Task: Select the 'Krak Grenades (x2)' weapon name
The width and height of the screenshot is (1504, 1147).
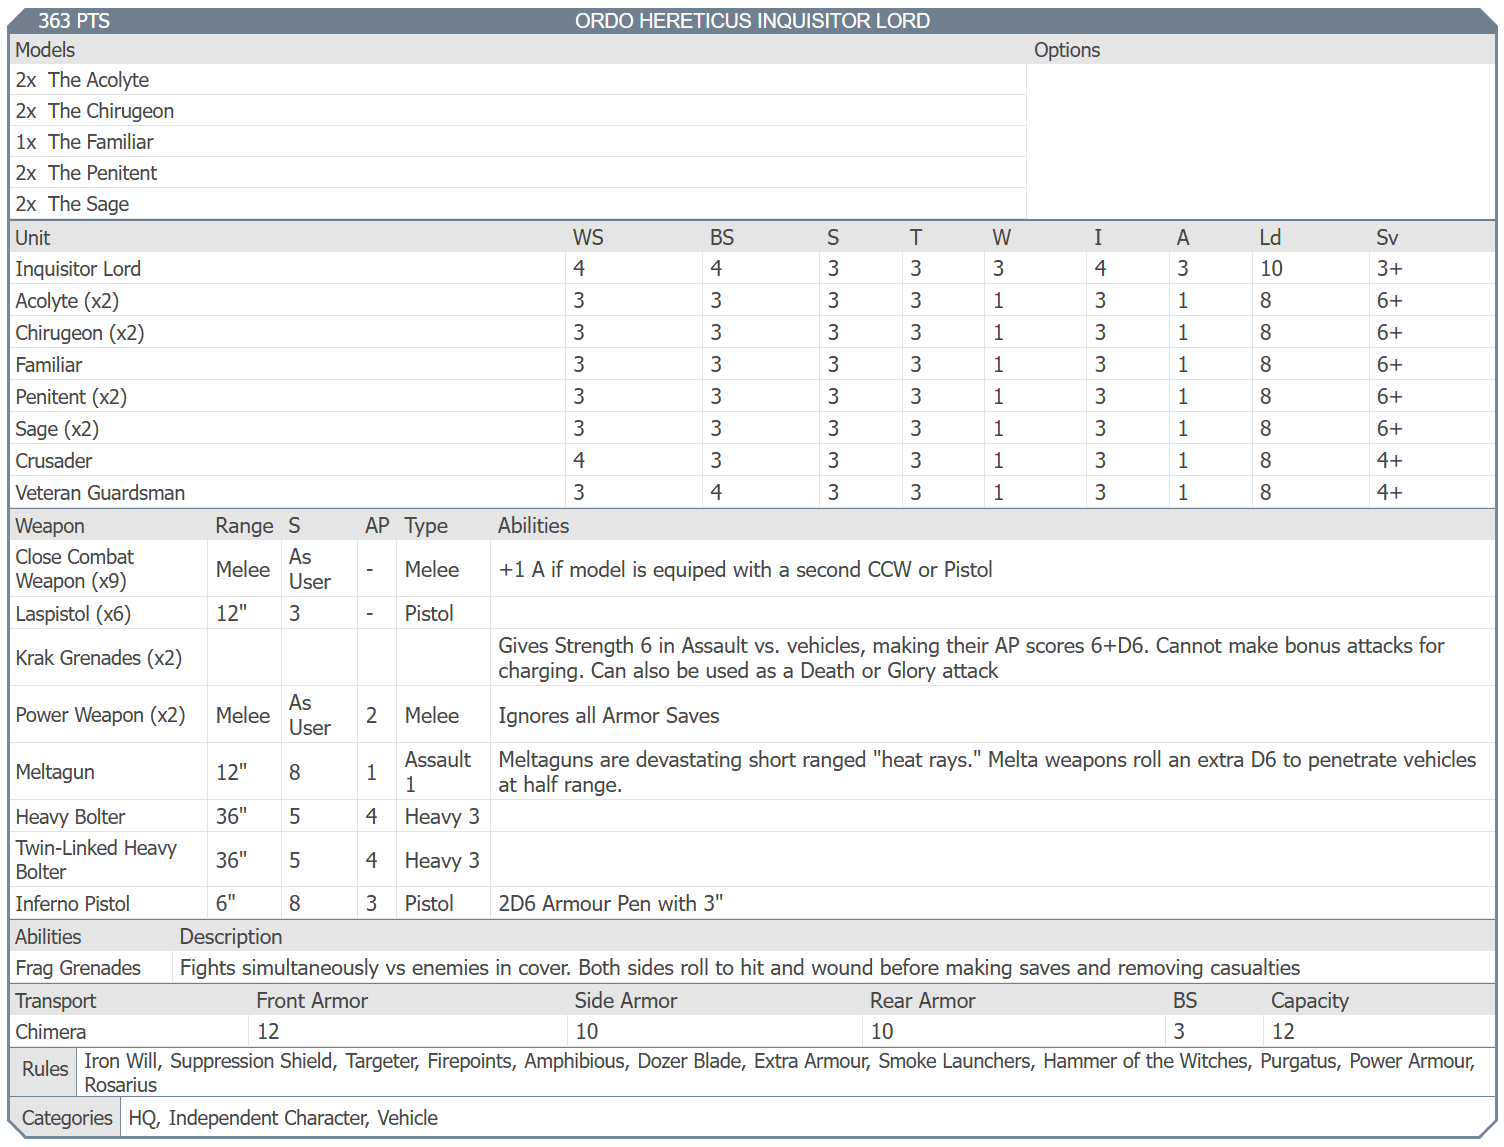Action: click(x=98, y=658)
